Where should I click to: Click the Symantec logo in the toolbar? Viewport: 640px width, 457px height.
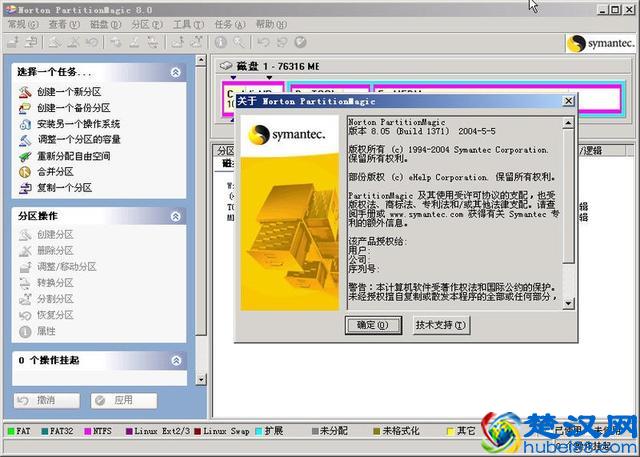click(602, 43)
